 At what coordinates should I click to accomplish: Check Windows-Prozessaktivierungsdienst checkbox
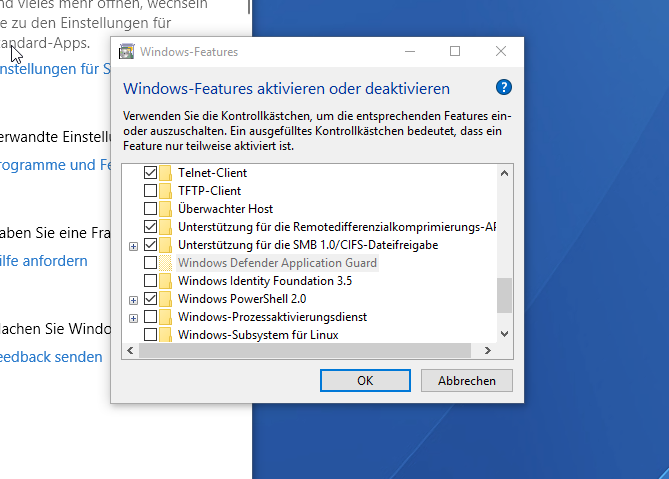[150, 317]
